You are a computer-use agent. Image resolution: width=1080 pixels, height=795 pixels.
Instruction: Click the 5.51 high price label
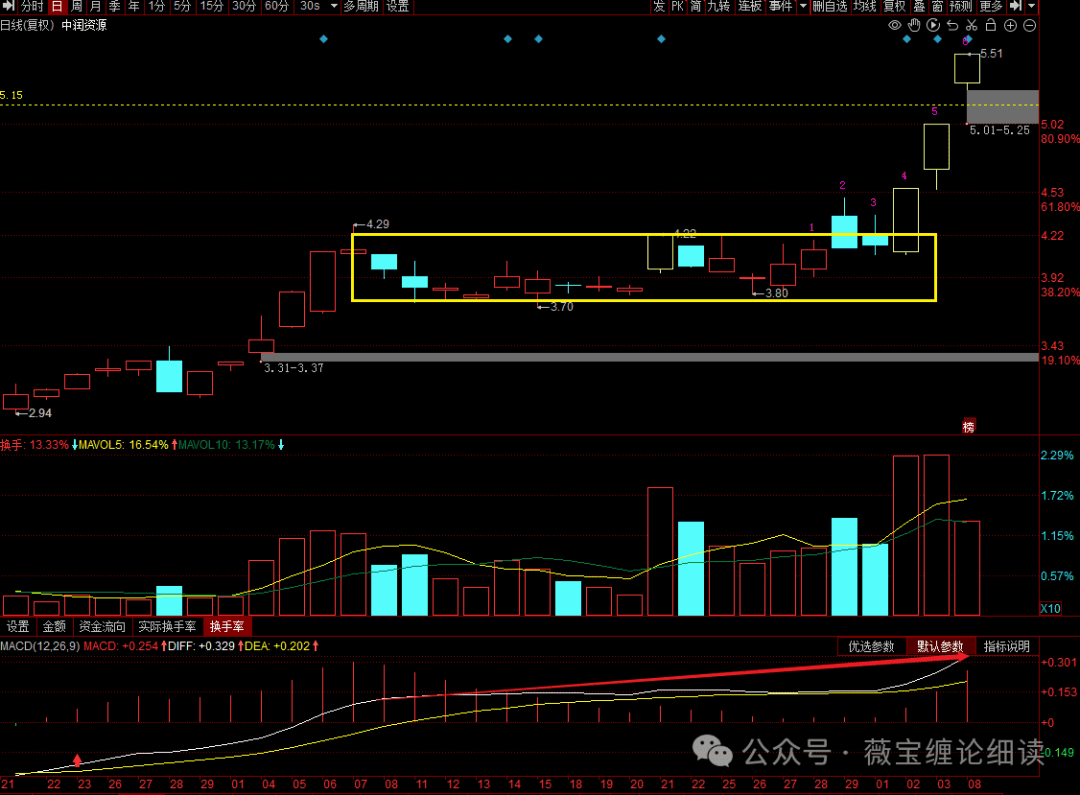[x=991, y=54]
